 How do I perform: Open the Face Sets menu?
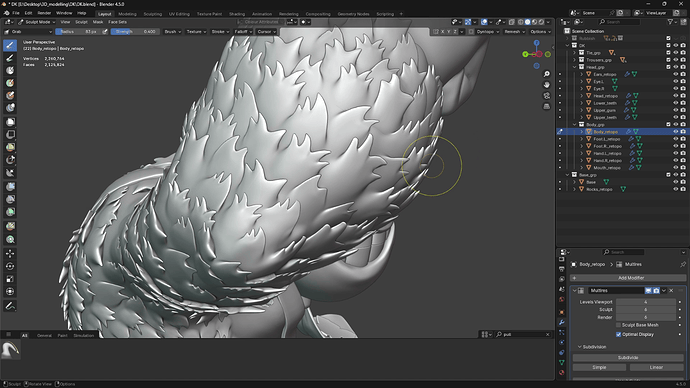point(117,22)
